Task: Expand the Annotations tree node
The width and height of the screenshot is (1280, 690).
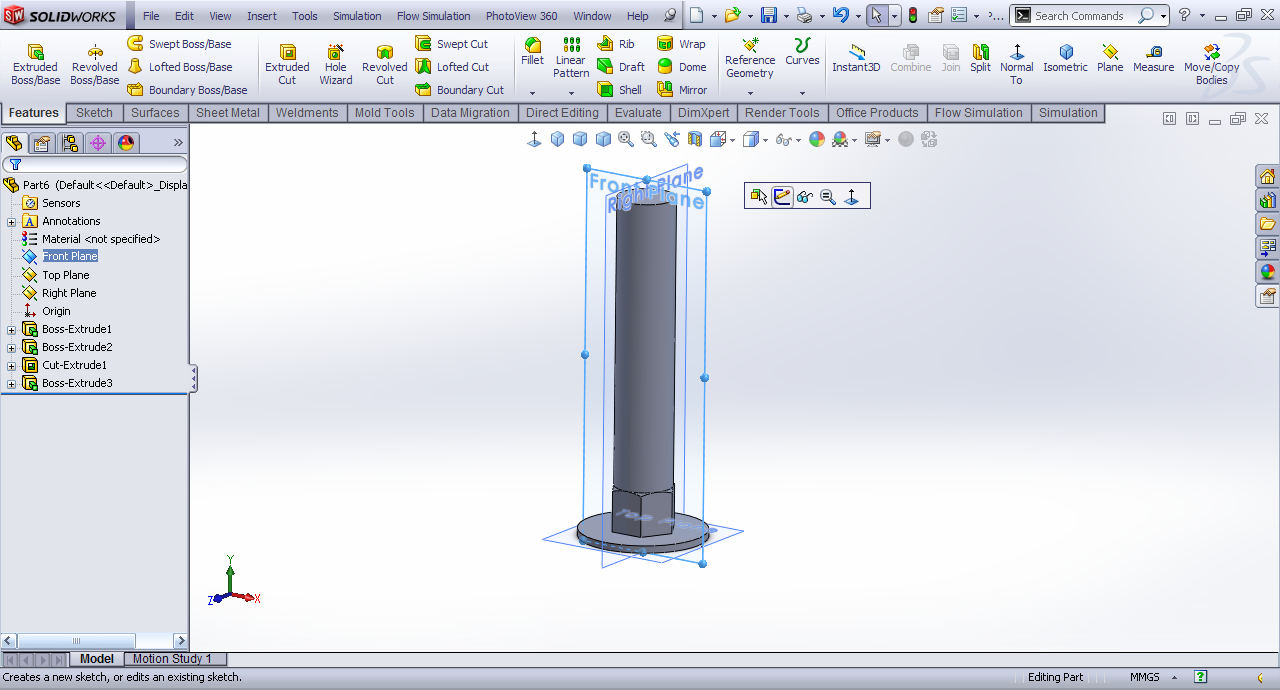Action: click(11, 221)
